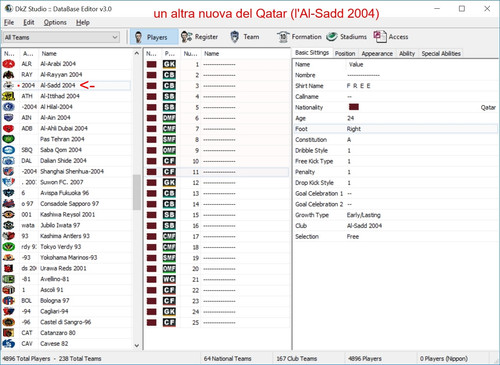
Task: Select the Catanzaro 80 team
Action: tap(58, 333)
